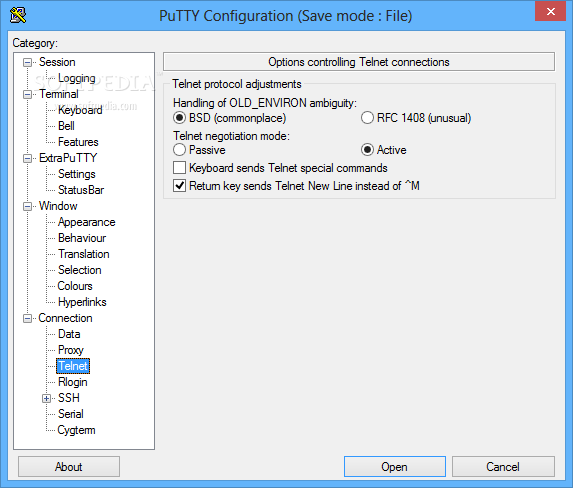573x488 pixels.
Task: Click the Handling of OLD_ENVIRON ambiguity label
Action: (x=265, y=103)
